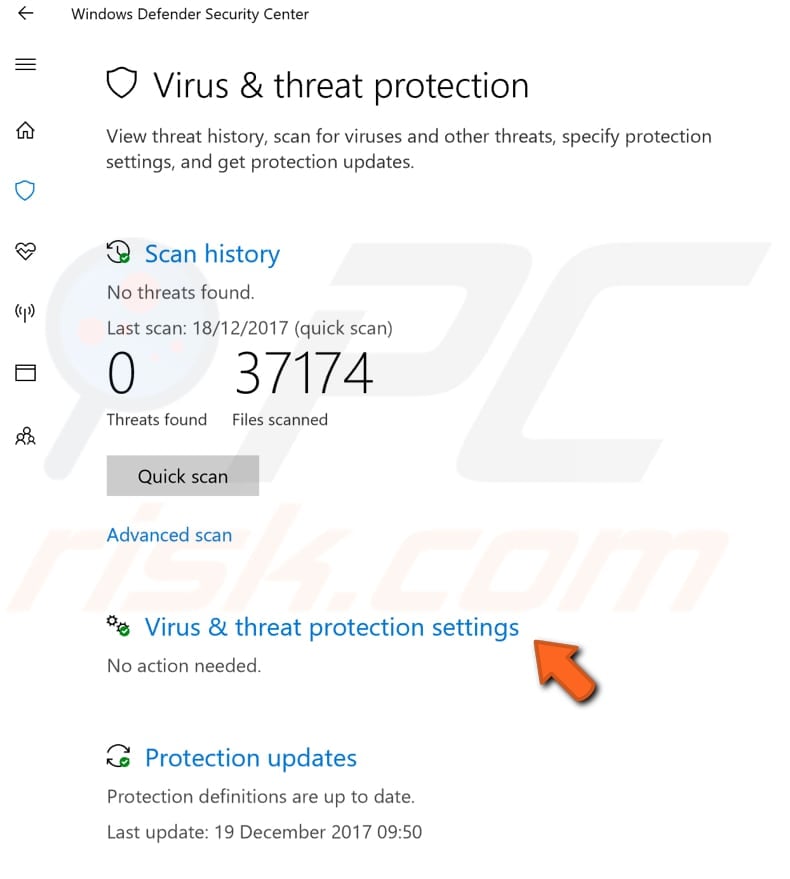
Task: Open the Protection updates page
Action: coord(250,757)
